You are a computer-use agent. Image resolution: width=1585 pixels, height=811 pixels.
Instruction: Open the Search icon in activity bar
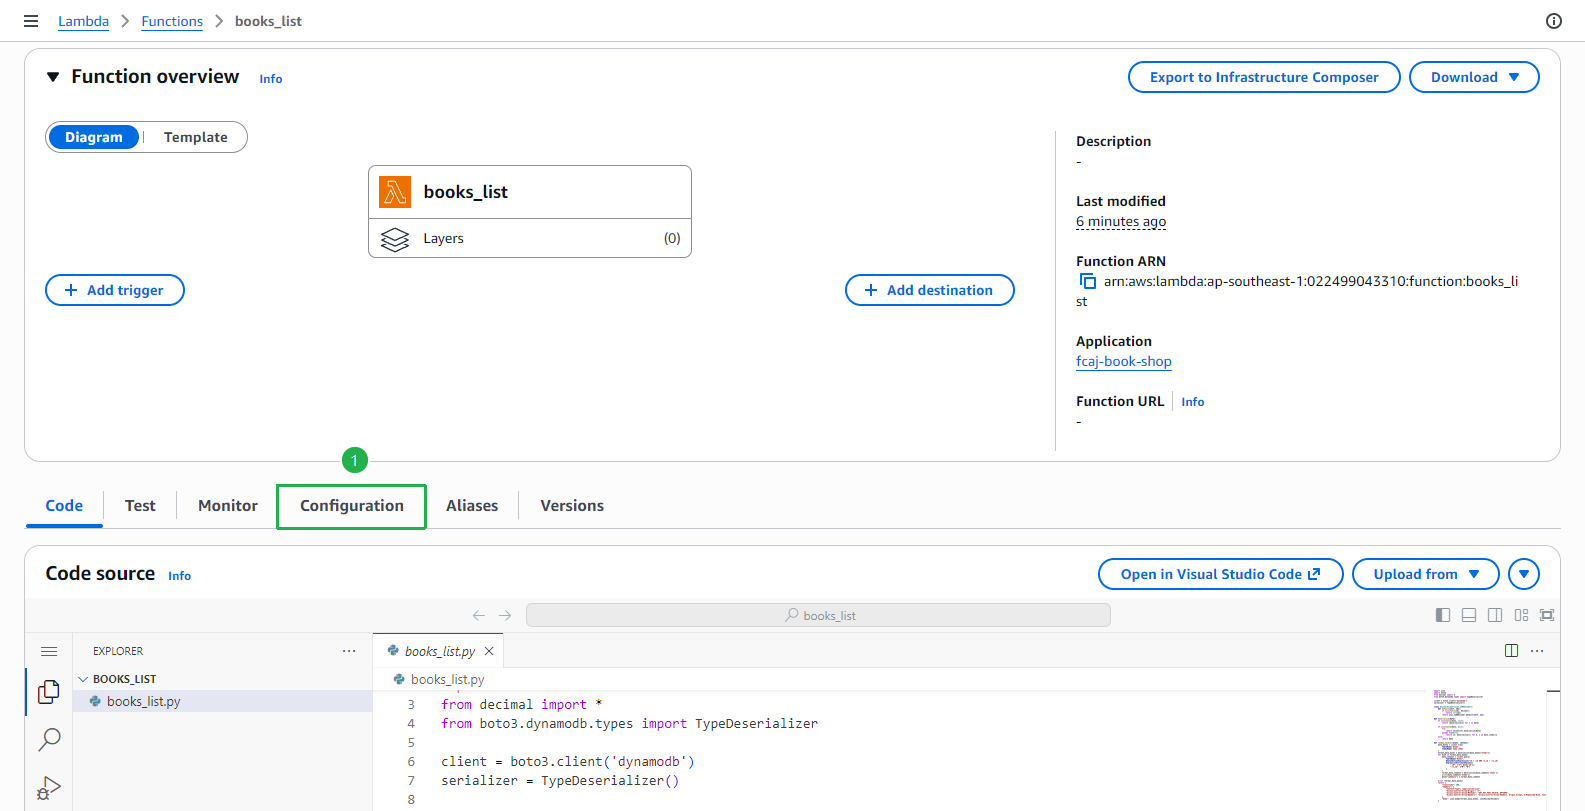49,740
